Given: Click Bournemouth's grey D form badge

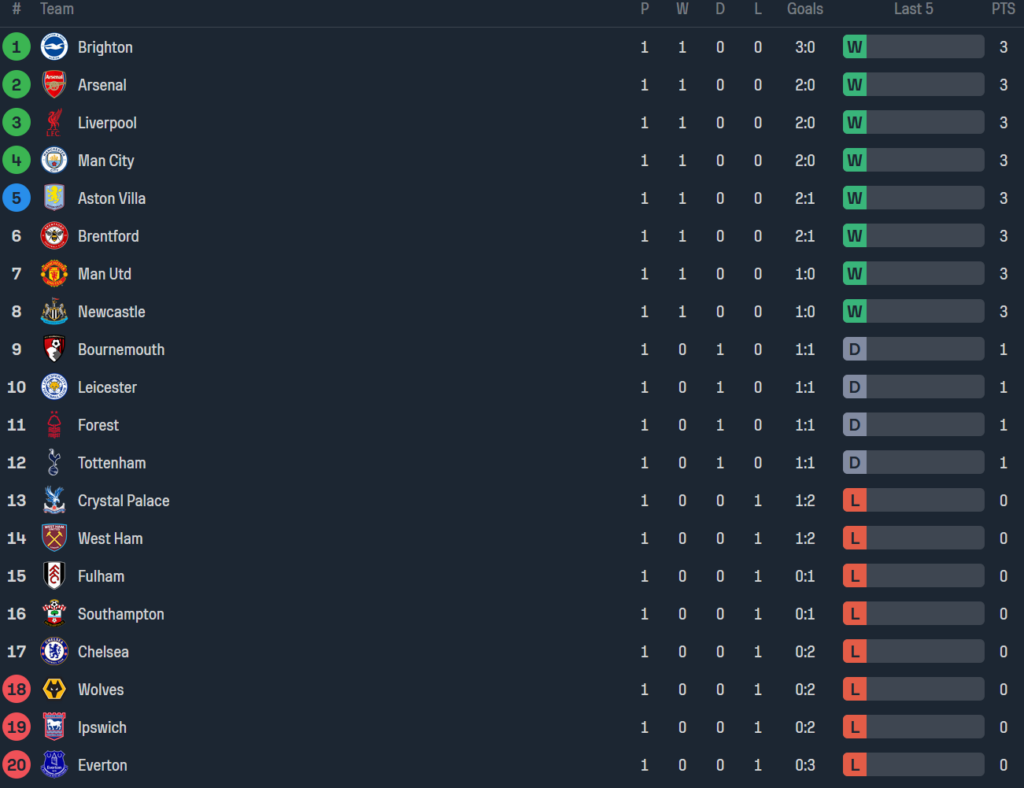Looking at the screenshot, I should pyautogui.click(x=855, y=350).
